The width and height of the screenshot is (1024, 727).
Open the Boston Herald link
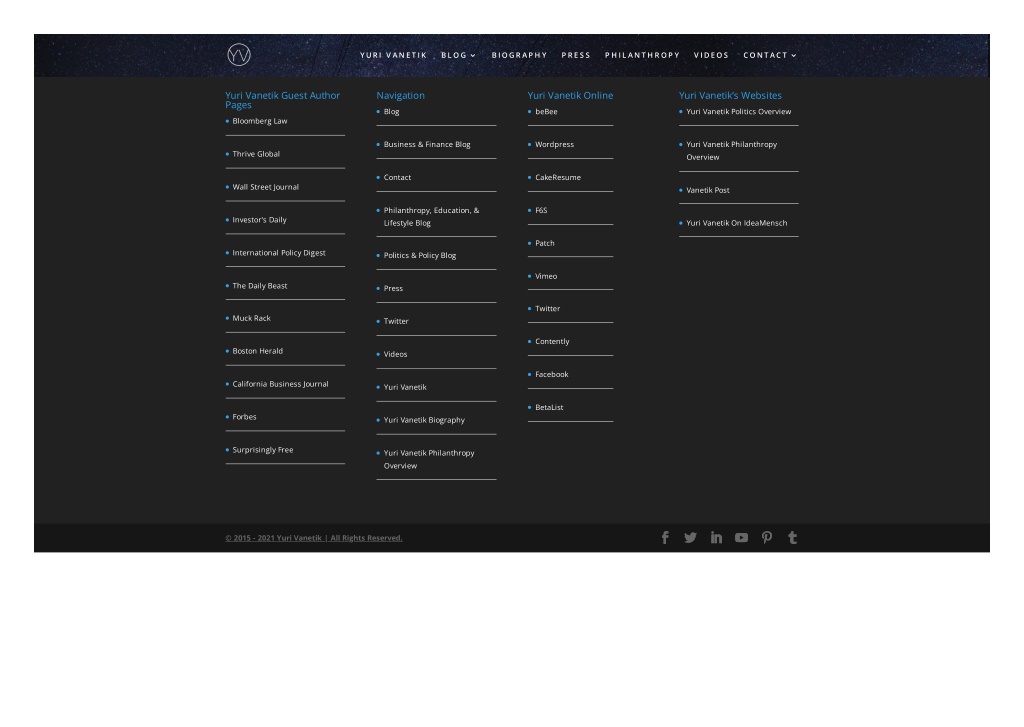point(257,351)
